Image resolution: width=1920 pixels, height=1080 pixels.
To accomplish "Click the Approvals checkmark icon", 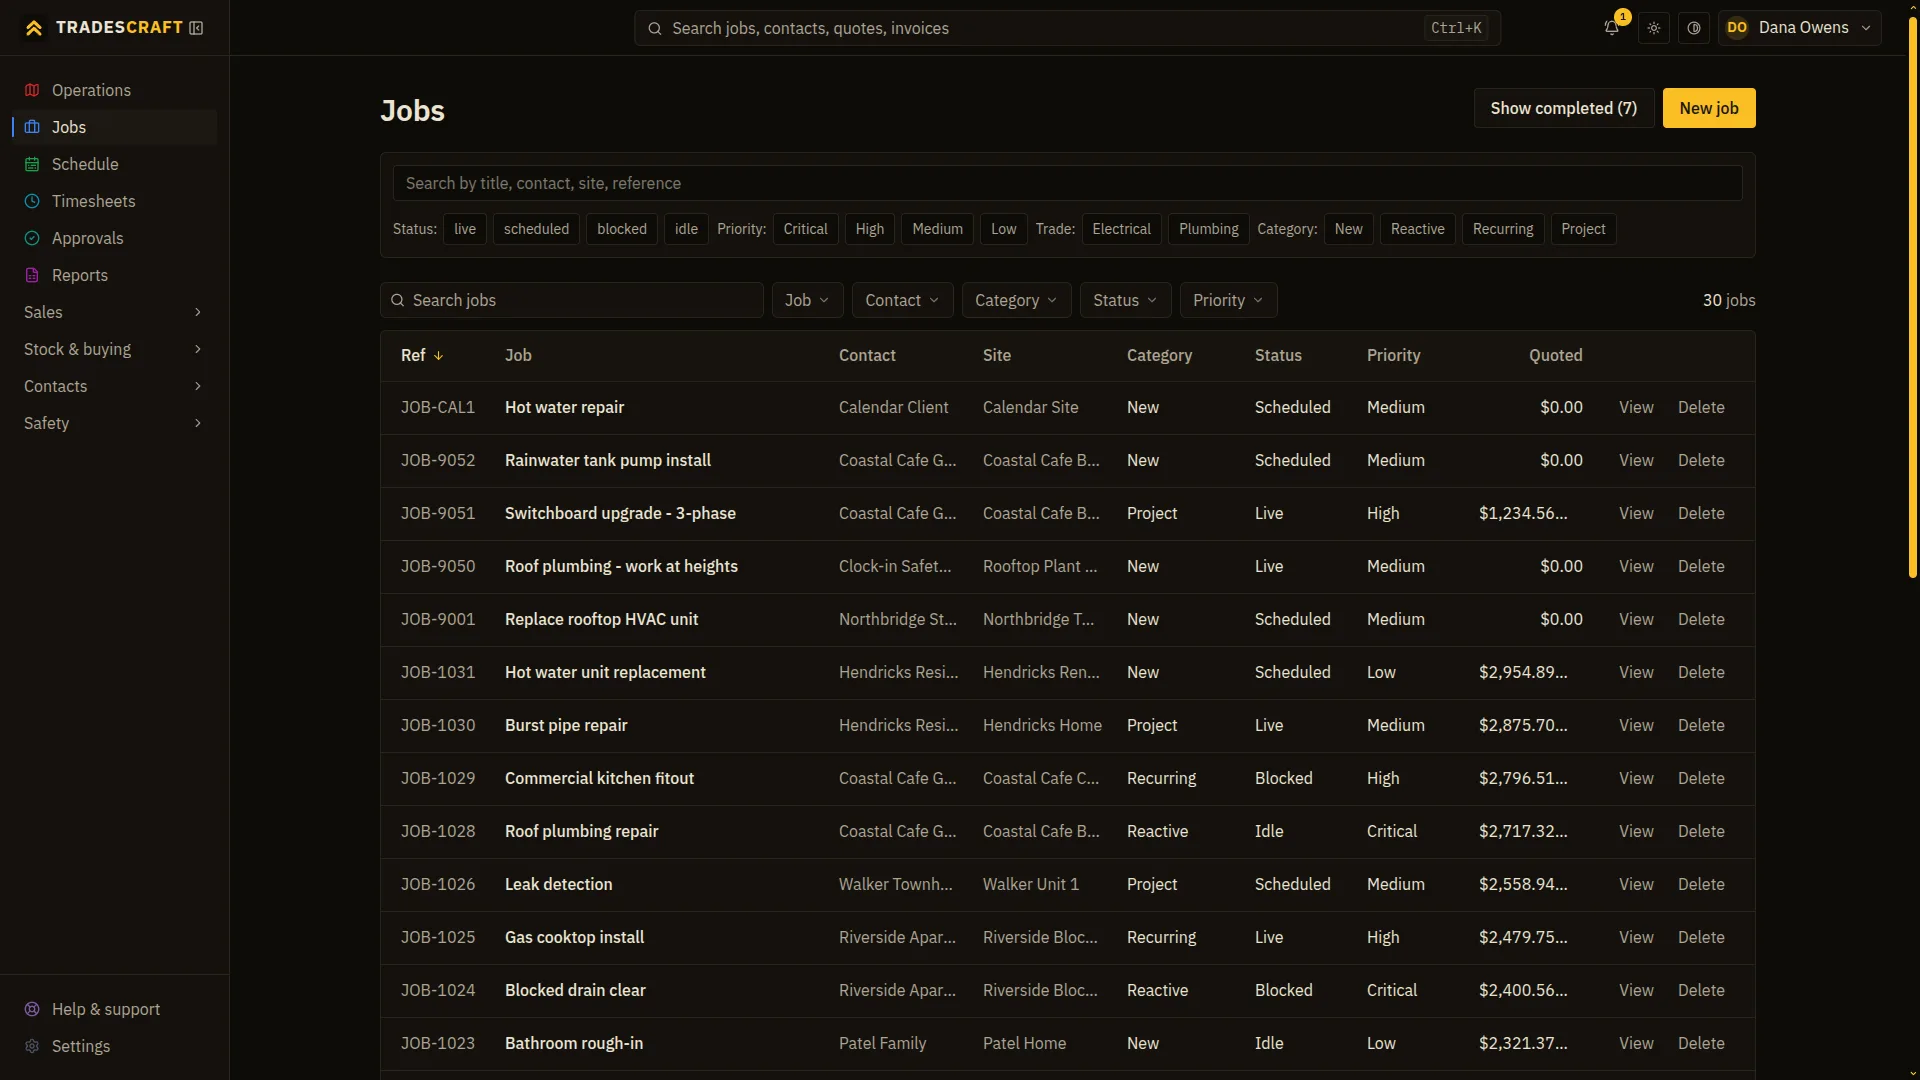I will pyautogui.click(x=32, y=238).
